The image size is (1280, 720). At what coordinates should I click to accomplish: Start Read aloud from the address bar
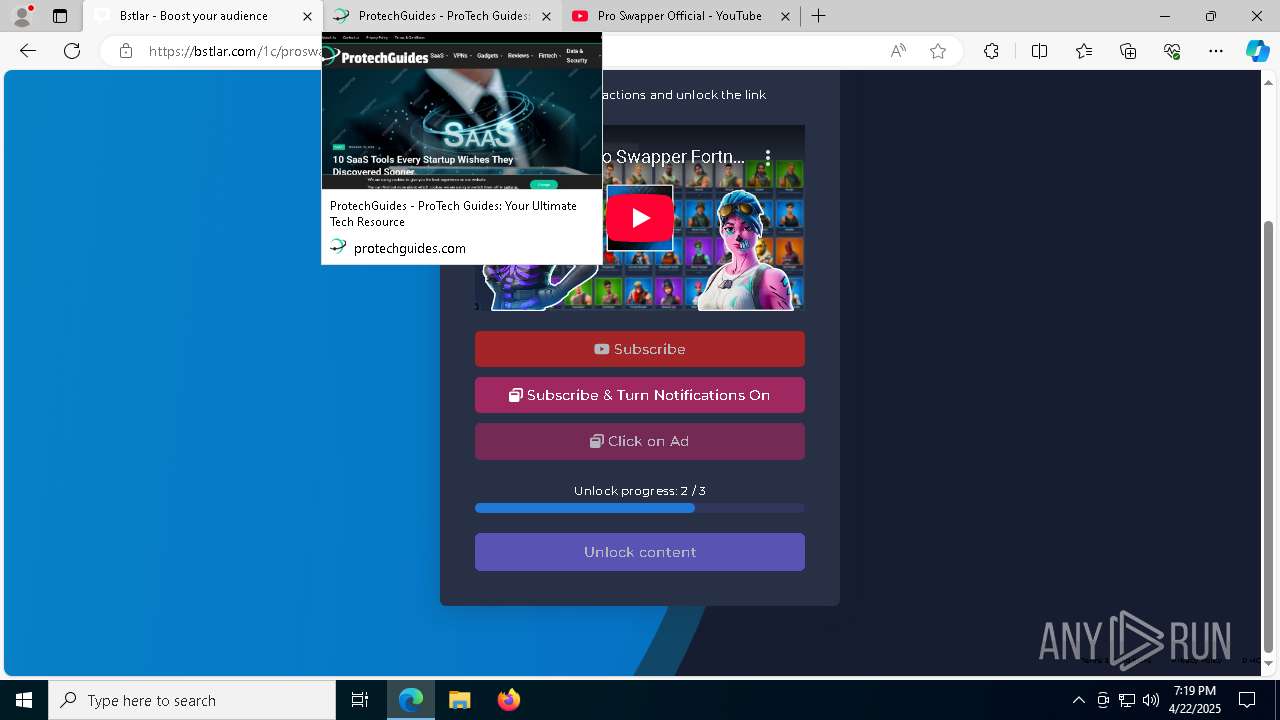tap(898, 51)
